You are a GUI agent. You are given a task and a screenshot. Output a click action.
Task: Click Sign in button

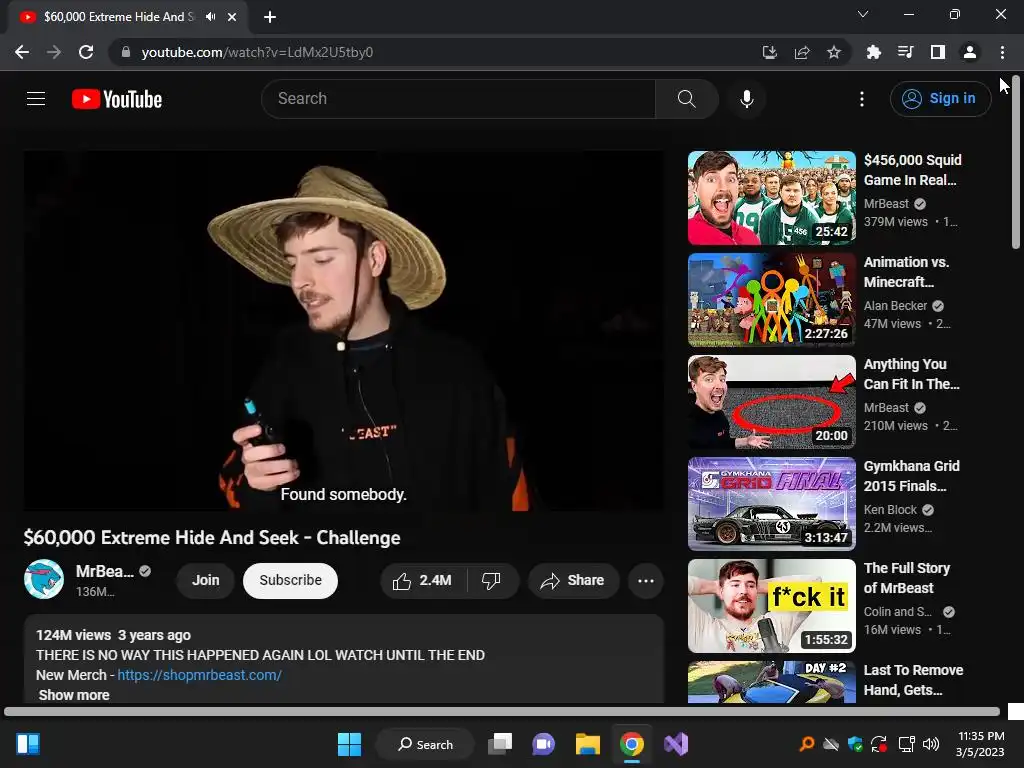point(940,99)
